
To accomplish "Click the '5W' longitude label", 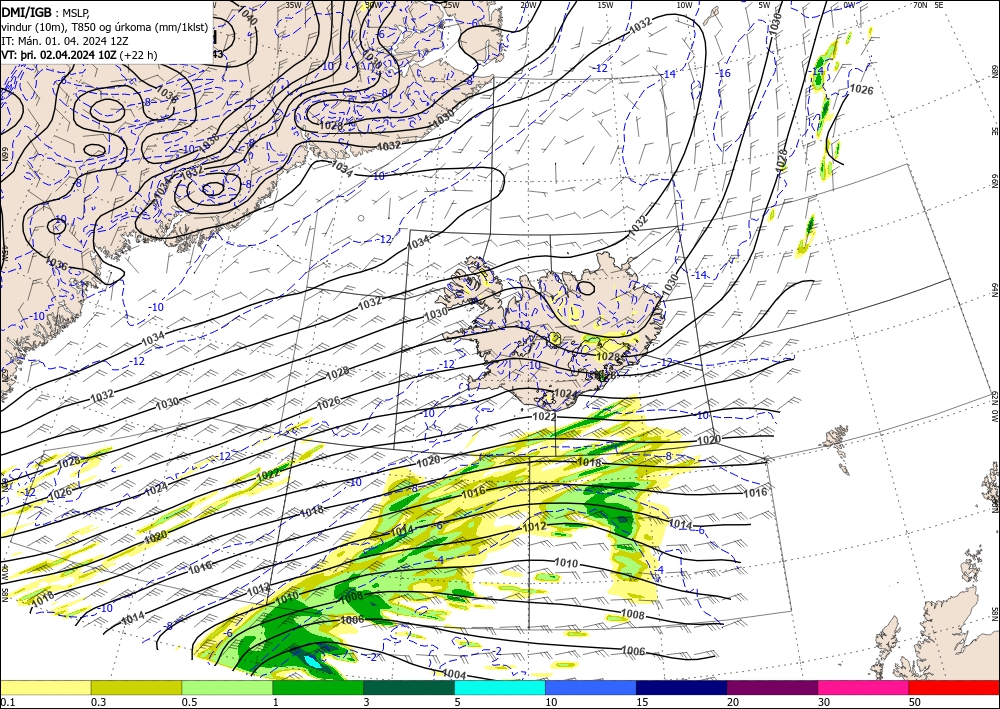I will pyautogui.click(x=765, y=4).
